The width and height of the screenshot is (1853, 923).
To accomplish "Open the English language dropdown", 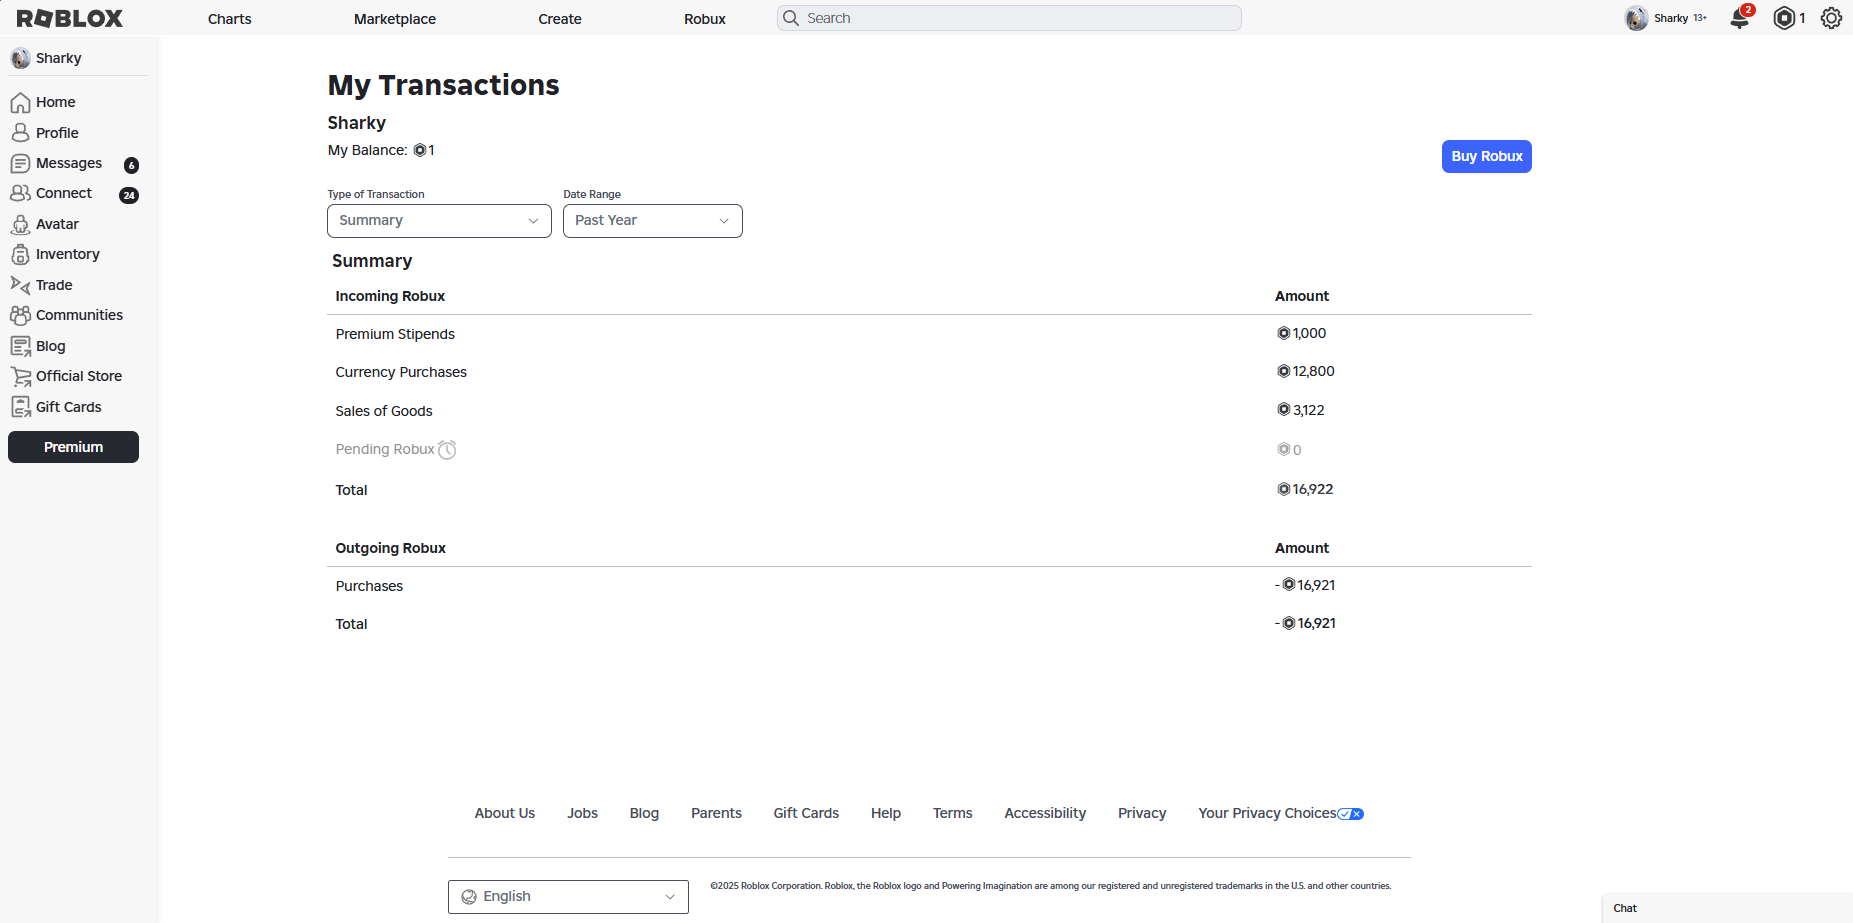I will point(568,897).
